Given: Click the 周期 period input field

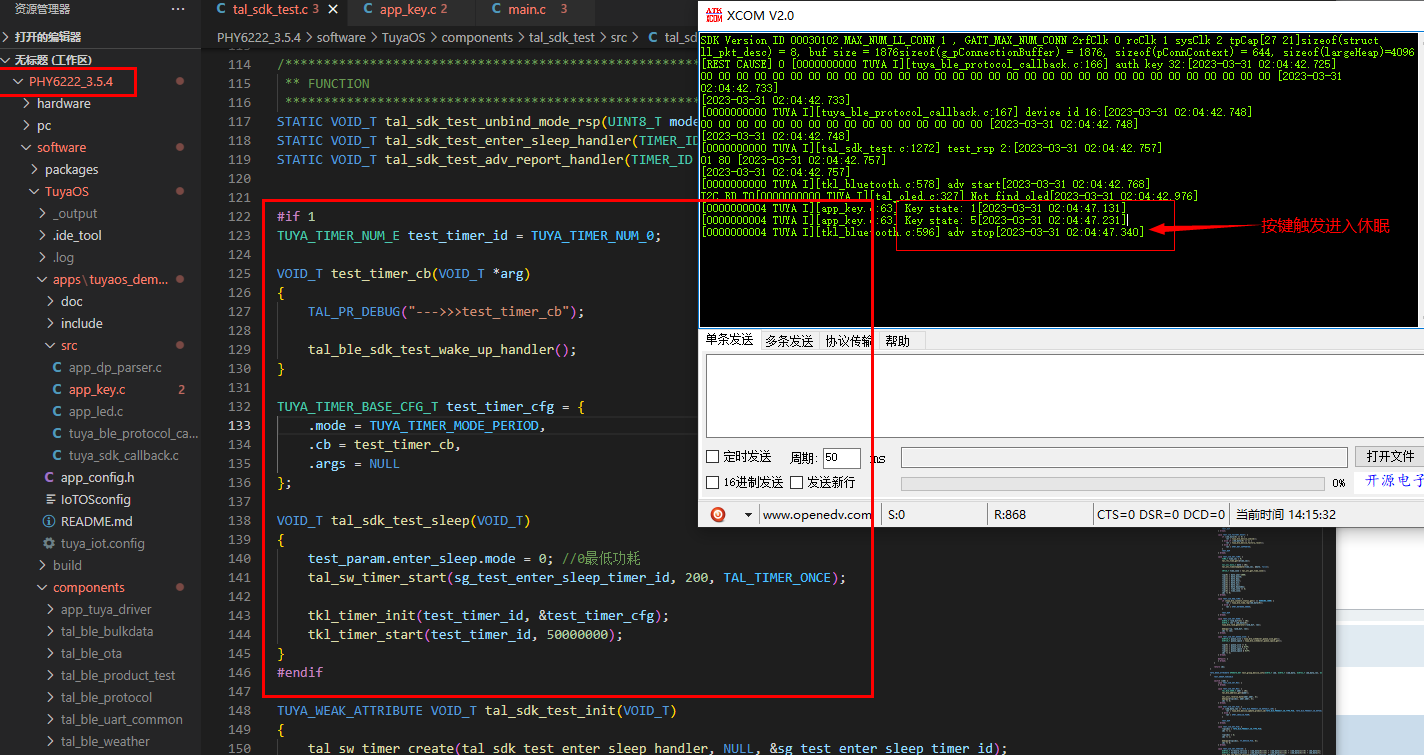Looking at the screenshot, I should (841, 458).
